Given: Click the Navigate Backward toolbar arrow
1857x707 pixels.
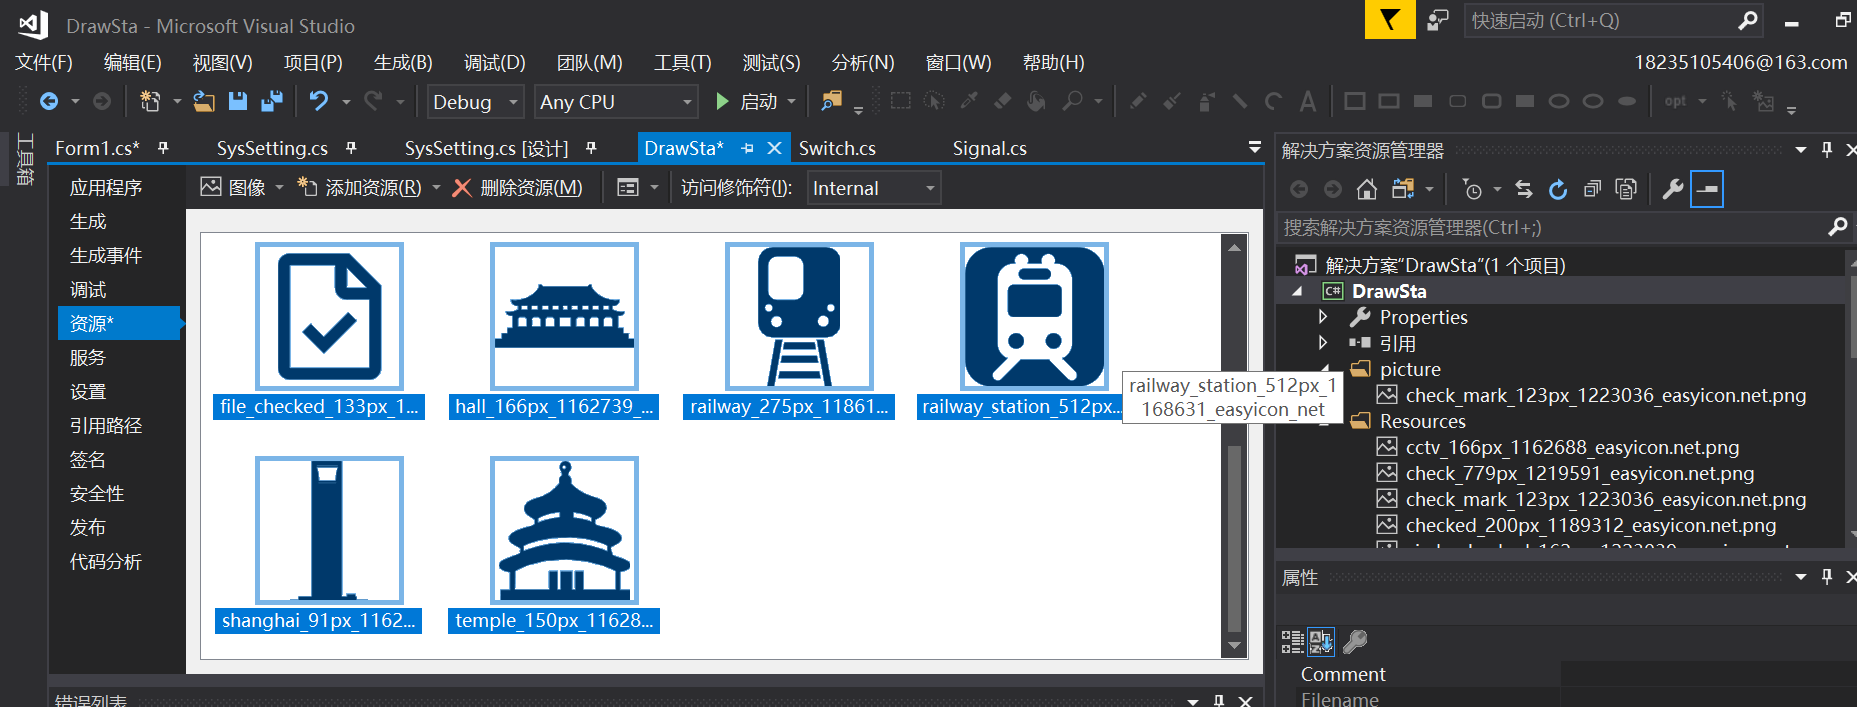Looking at the screenshot, I should [x=49, y=101].
